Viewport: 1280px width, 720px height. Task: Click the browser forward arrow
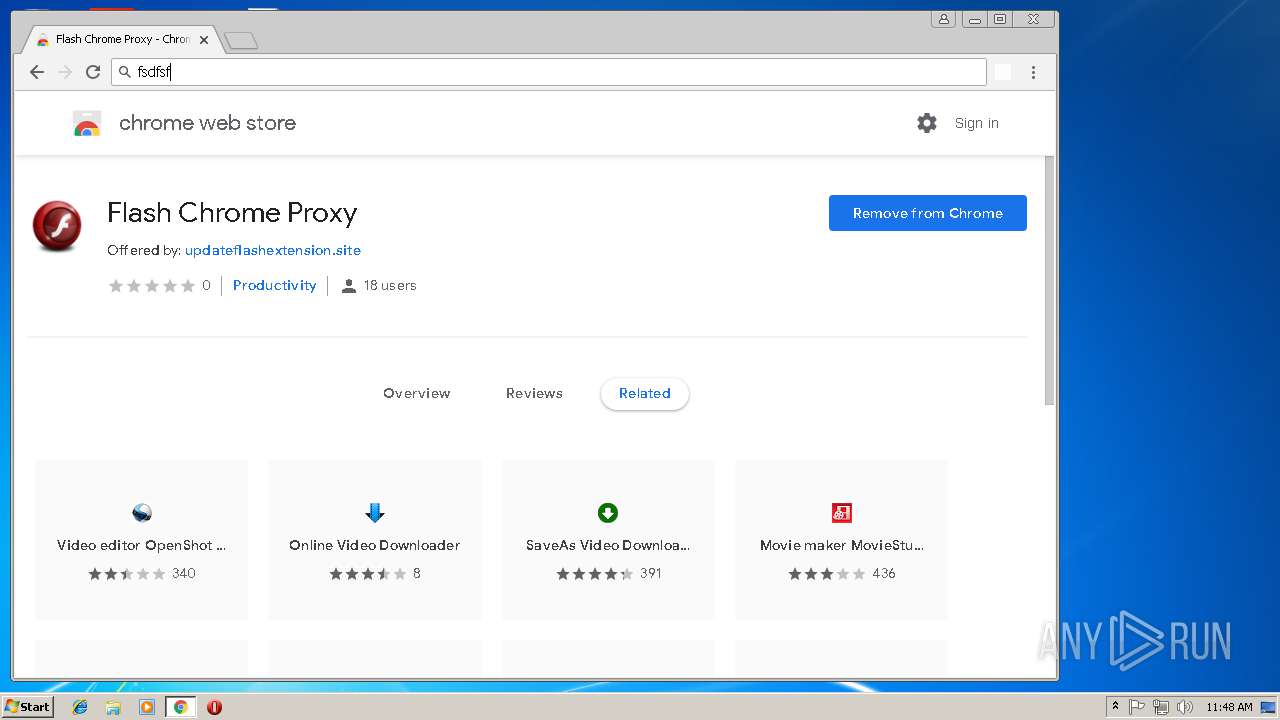(65, 72)
